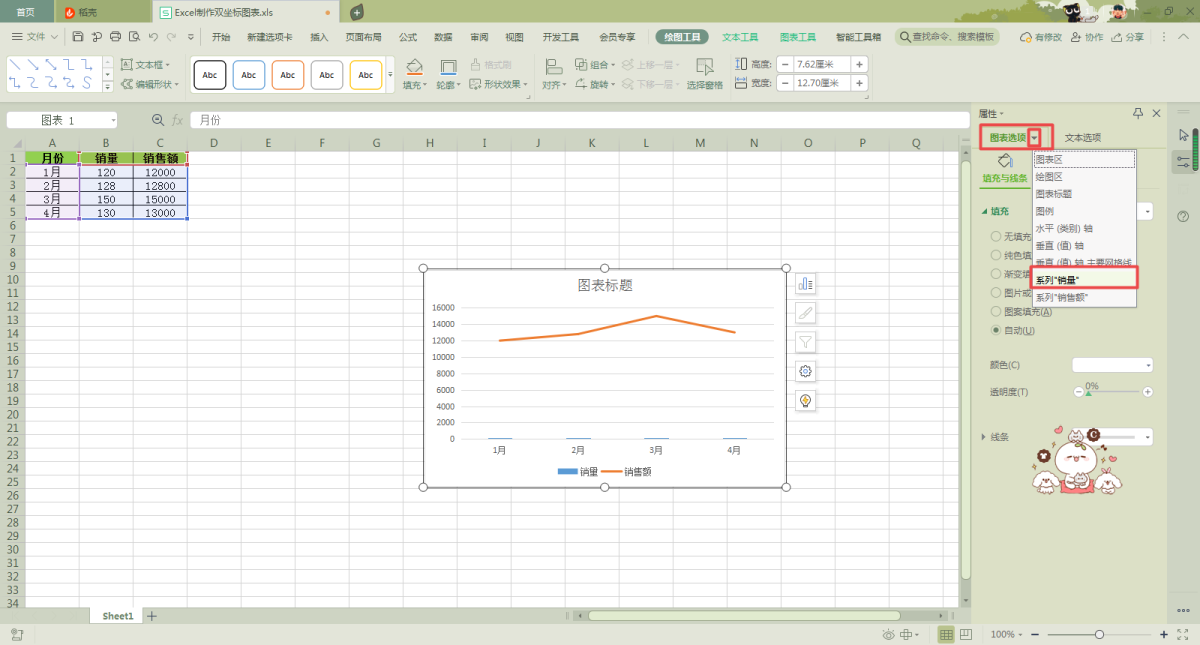Click the Print icon in quick access toolbar

pyautogui.click(x=115, y=37)
